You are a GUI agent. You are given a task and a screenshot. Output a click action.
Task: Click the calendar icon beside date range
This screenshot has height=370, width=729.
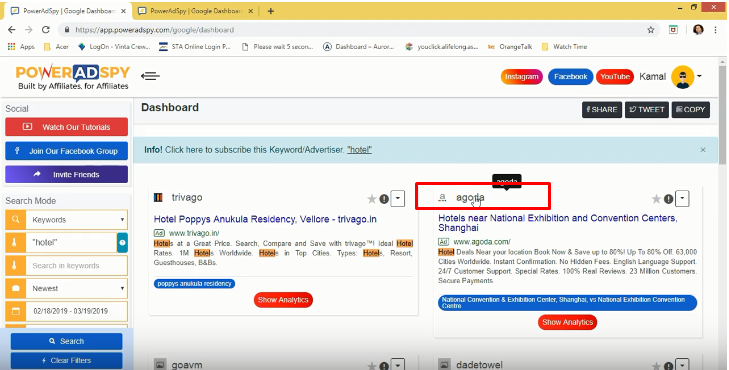(15, 311)
